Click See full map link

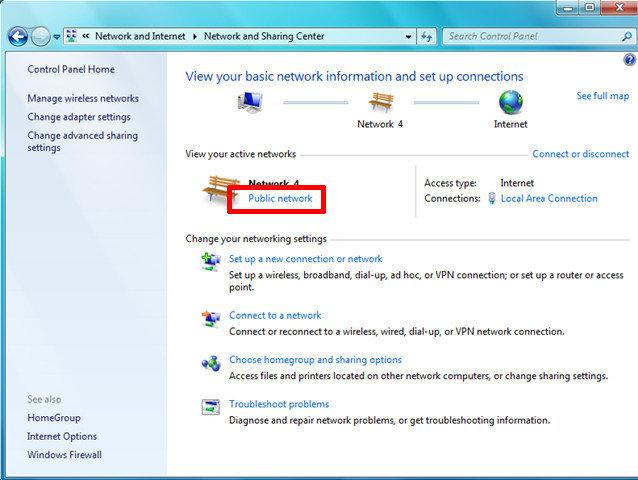tap(603, 96)
